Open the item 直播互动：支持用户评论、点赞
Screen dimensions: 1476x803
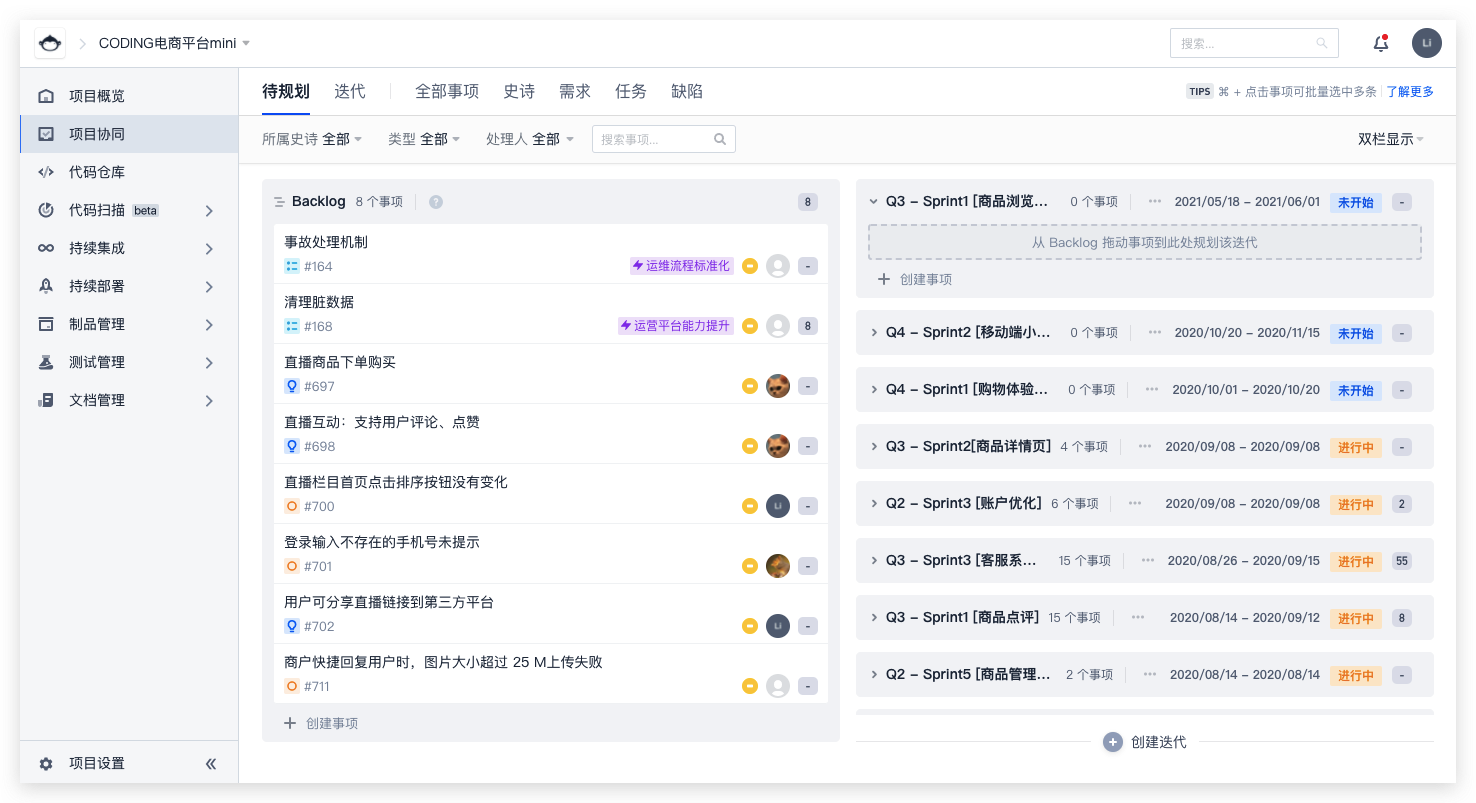[382, 422]
